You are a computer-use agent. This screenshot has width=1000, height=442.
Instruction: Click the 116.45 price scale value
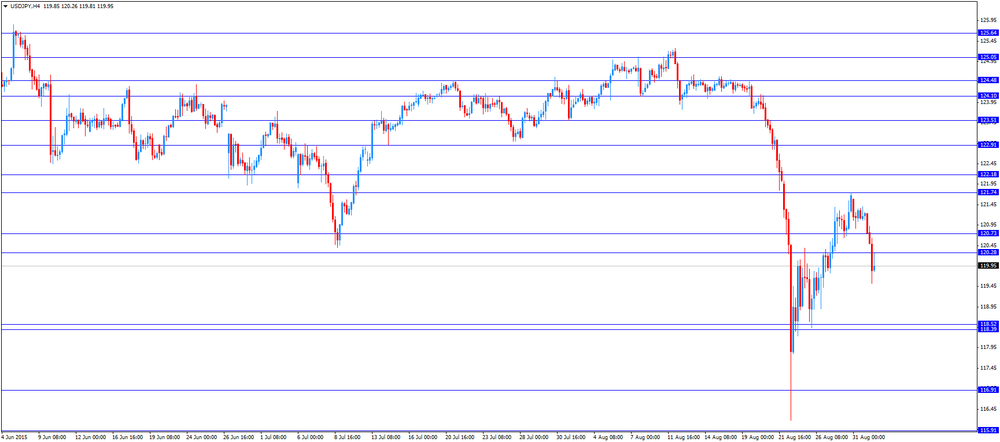pos(988,409)
